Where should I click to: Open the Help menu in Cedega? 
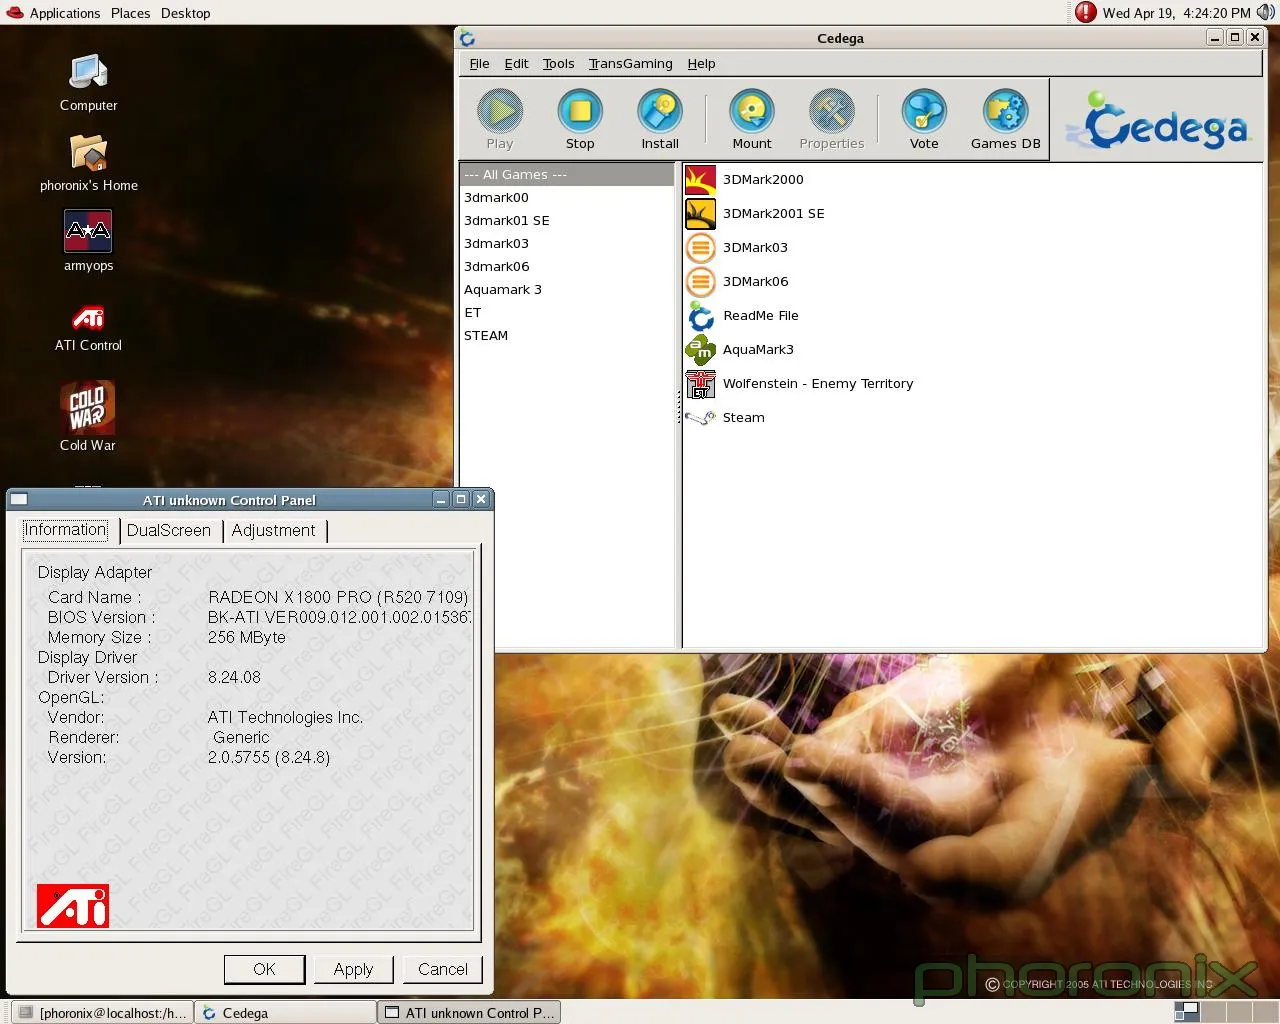(x=701, y=63)
